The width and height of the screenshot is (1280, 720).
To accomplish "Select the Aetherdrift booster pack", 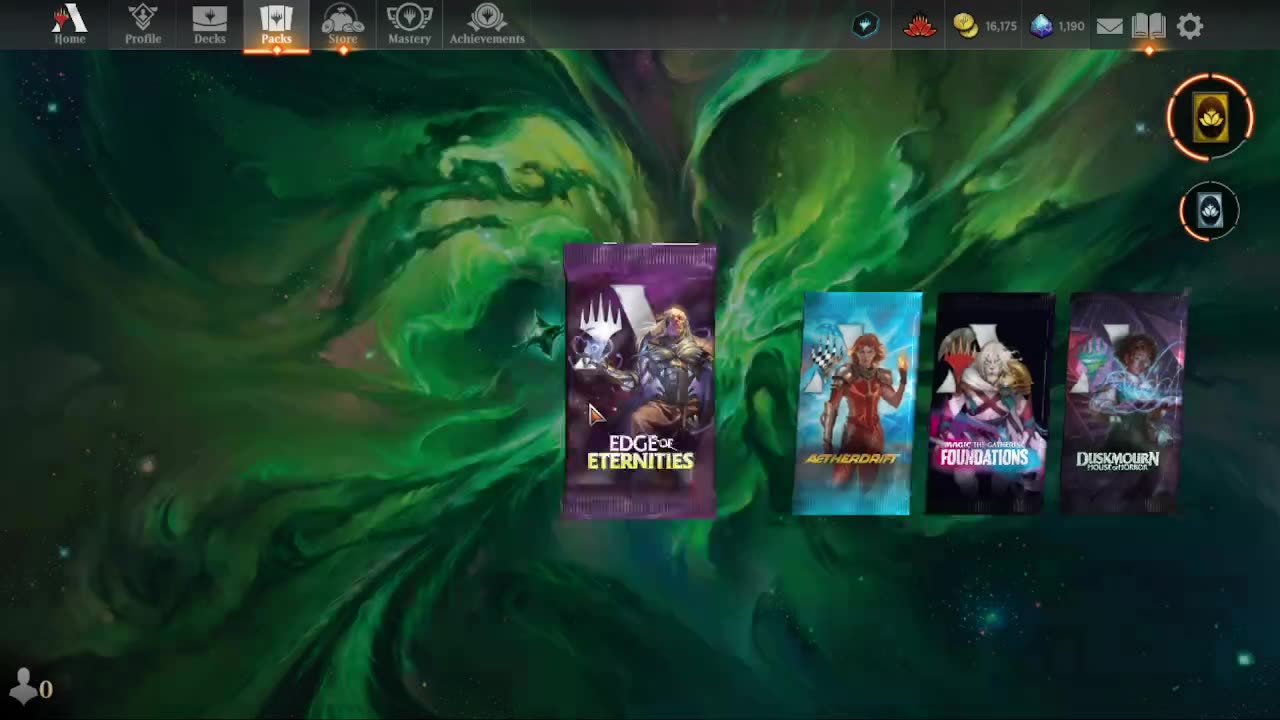I will coord(857,403).
